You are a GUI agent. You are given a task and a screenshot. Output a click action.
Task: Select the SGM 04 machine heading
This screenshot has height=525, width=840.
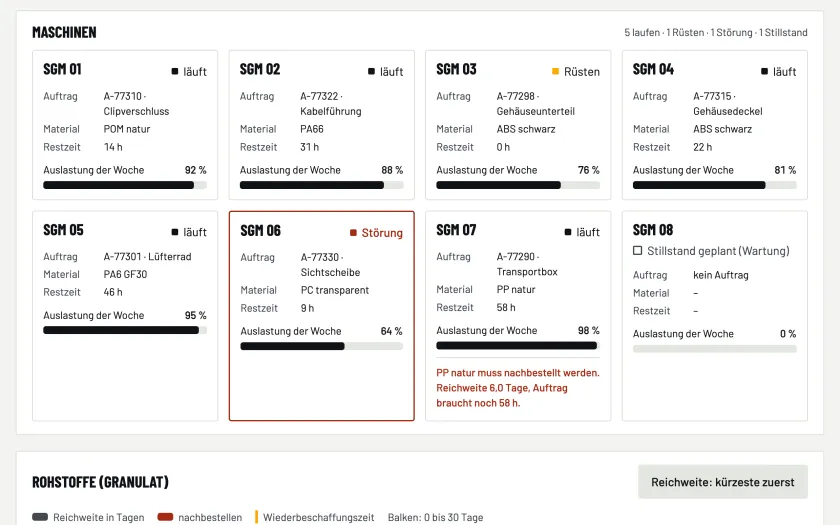click(x=653, y=69)
